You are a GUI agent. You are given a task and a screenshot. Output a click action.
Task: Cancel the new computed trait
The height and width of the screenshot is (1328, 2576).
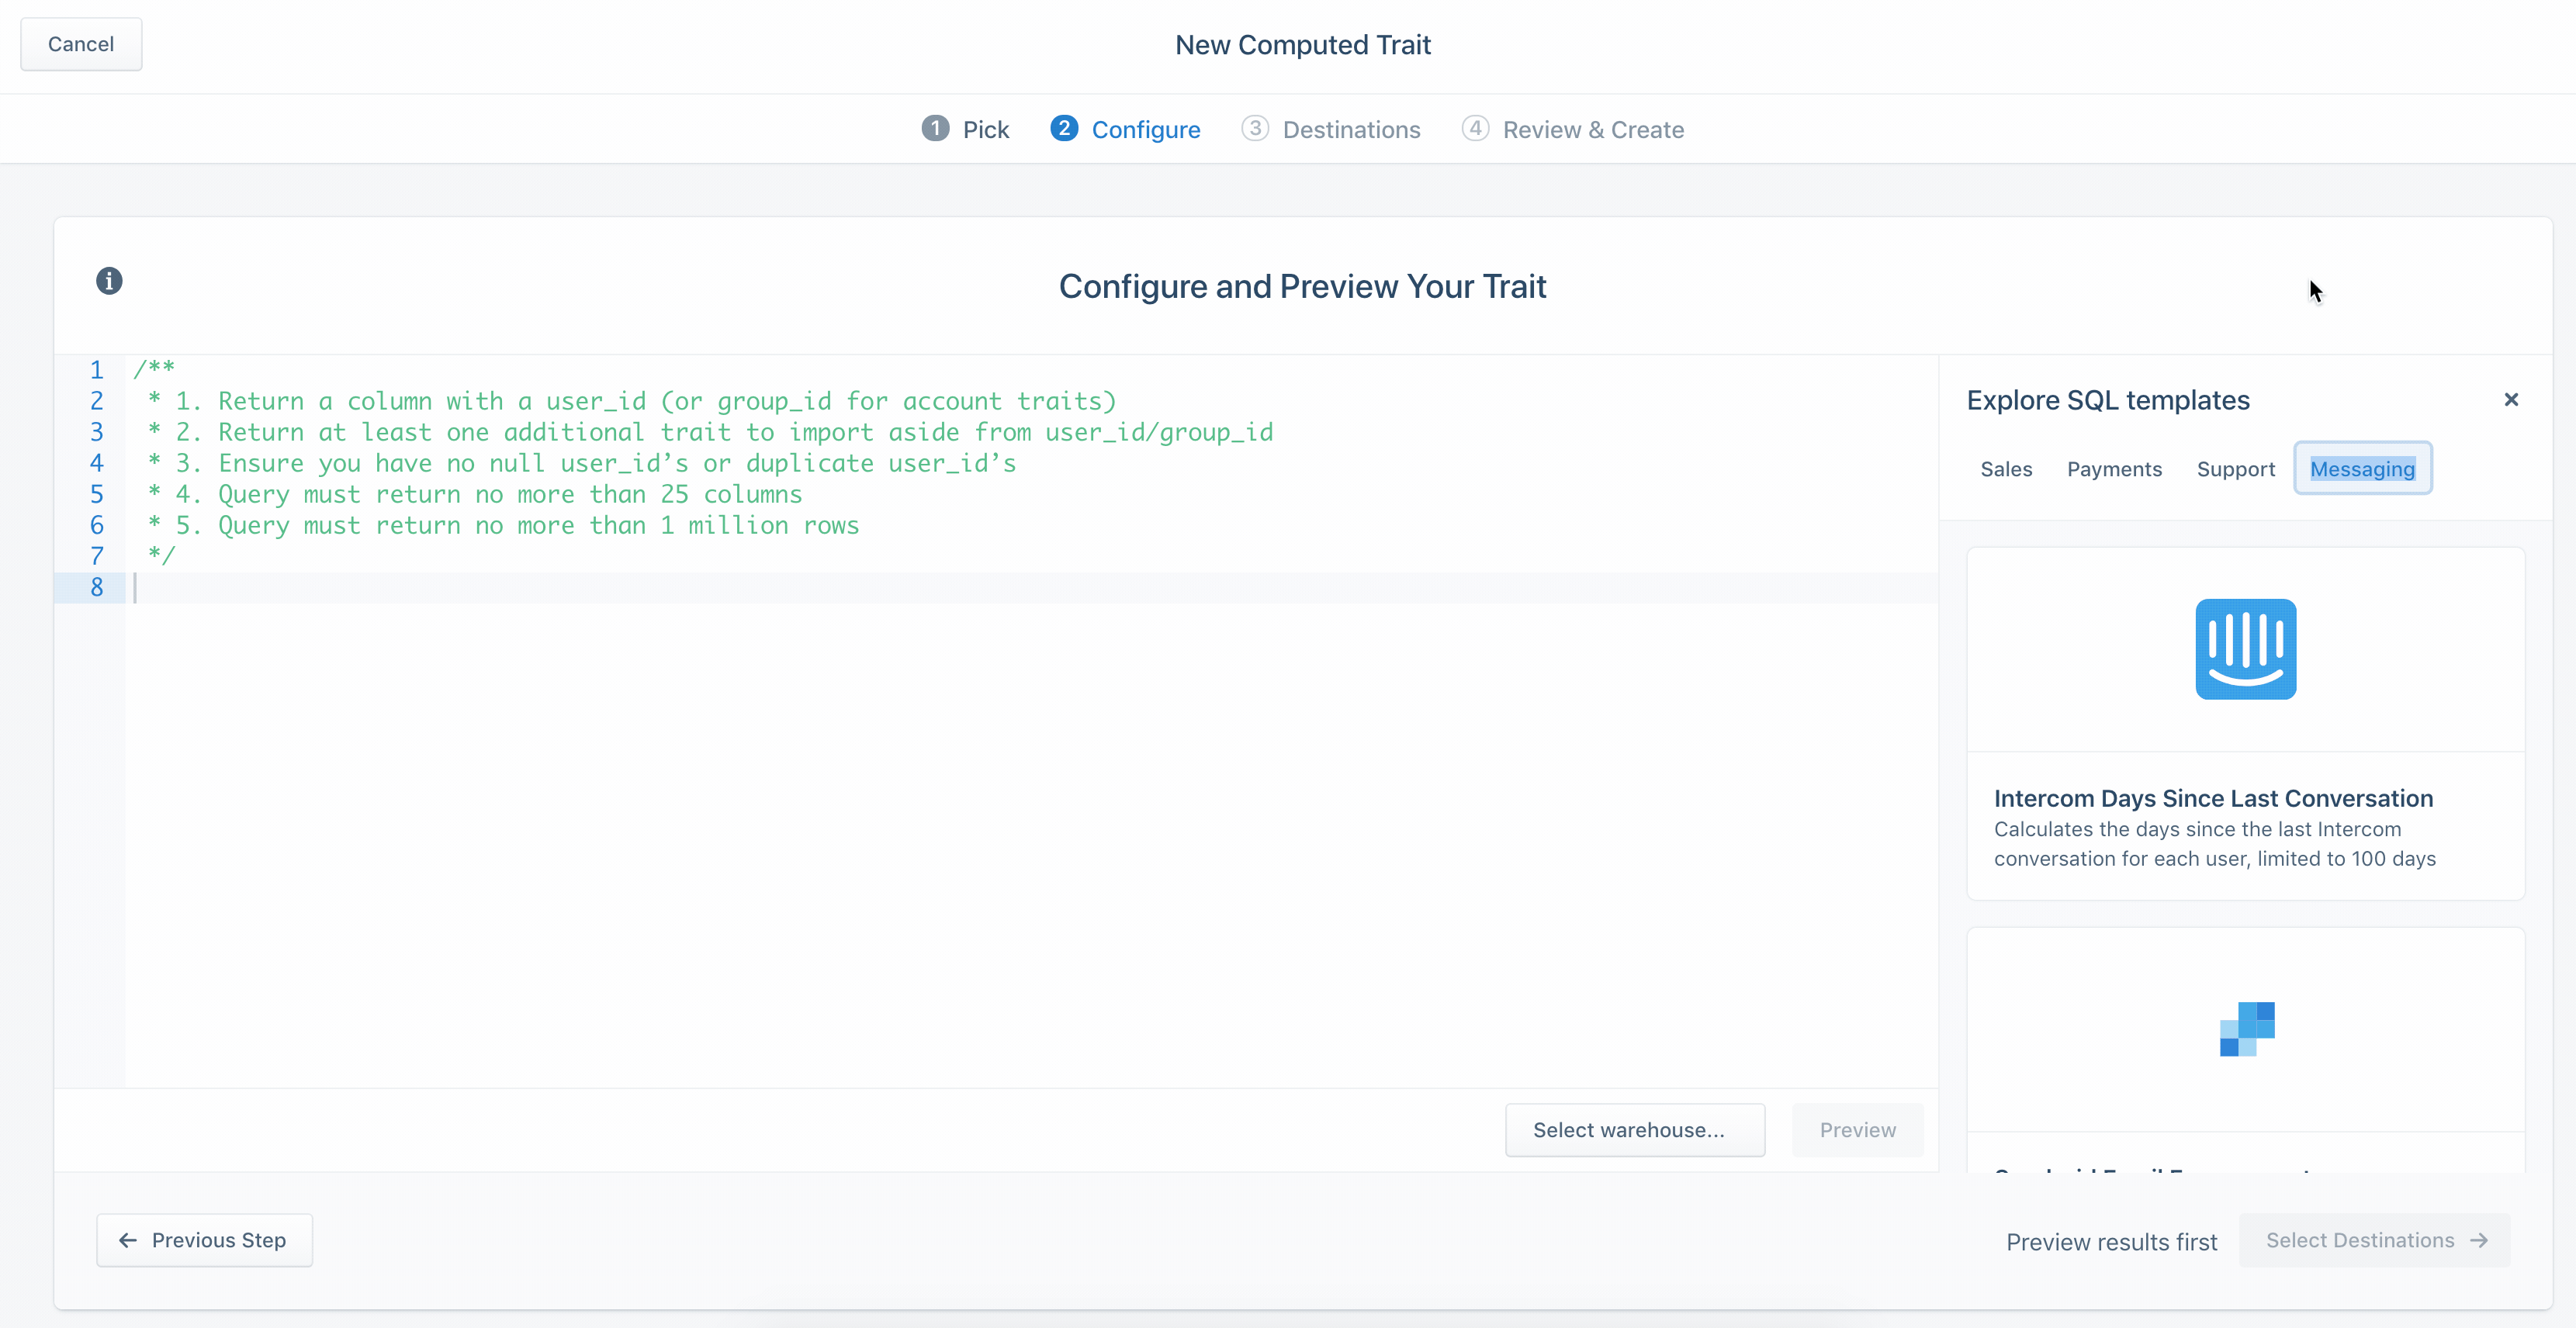click(x=81, y=44)
